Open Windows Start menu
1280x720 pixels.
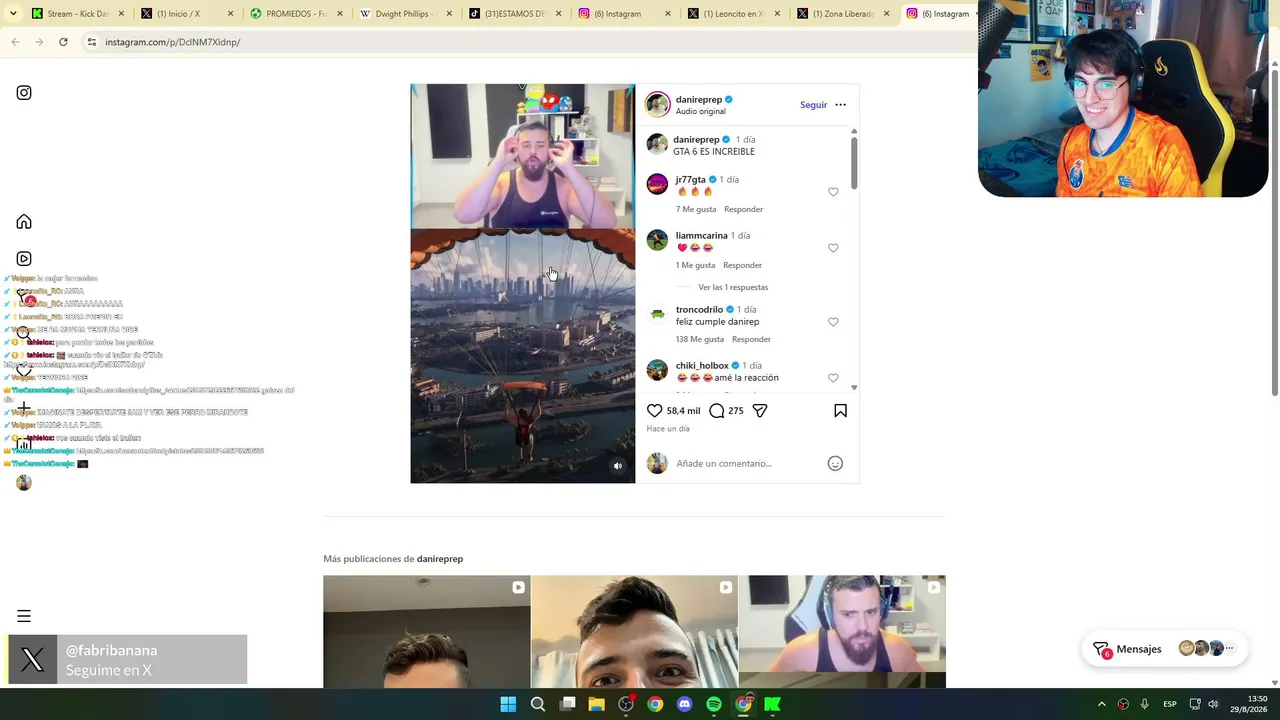coord(508,704)
